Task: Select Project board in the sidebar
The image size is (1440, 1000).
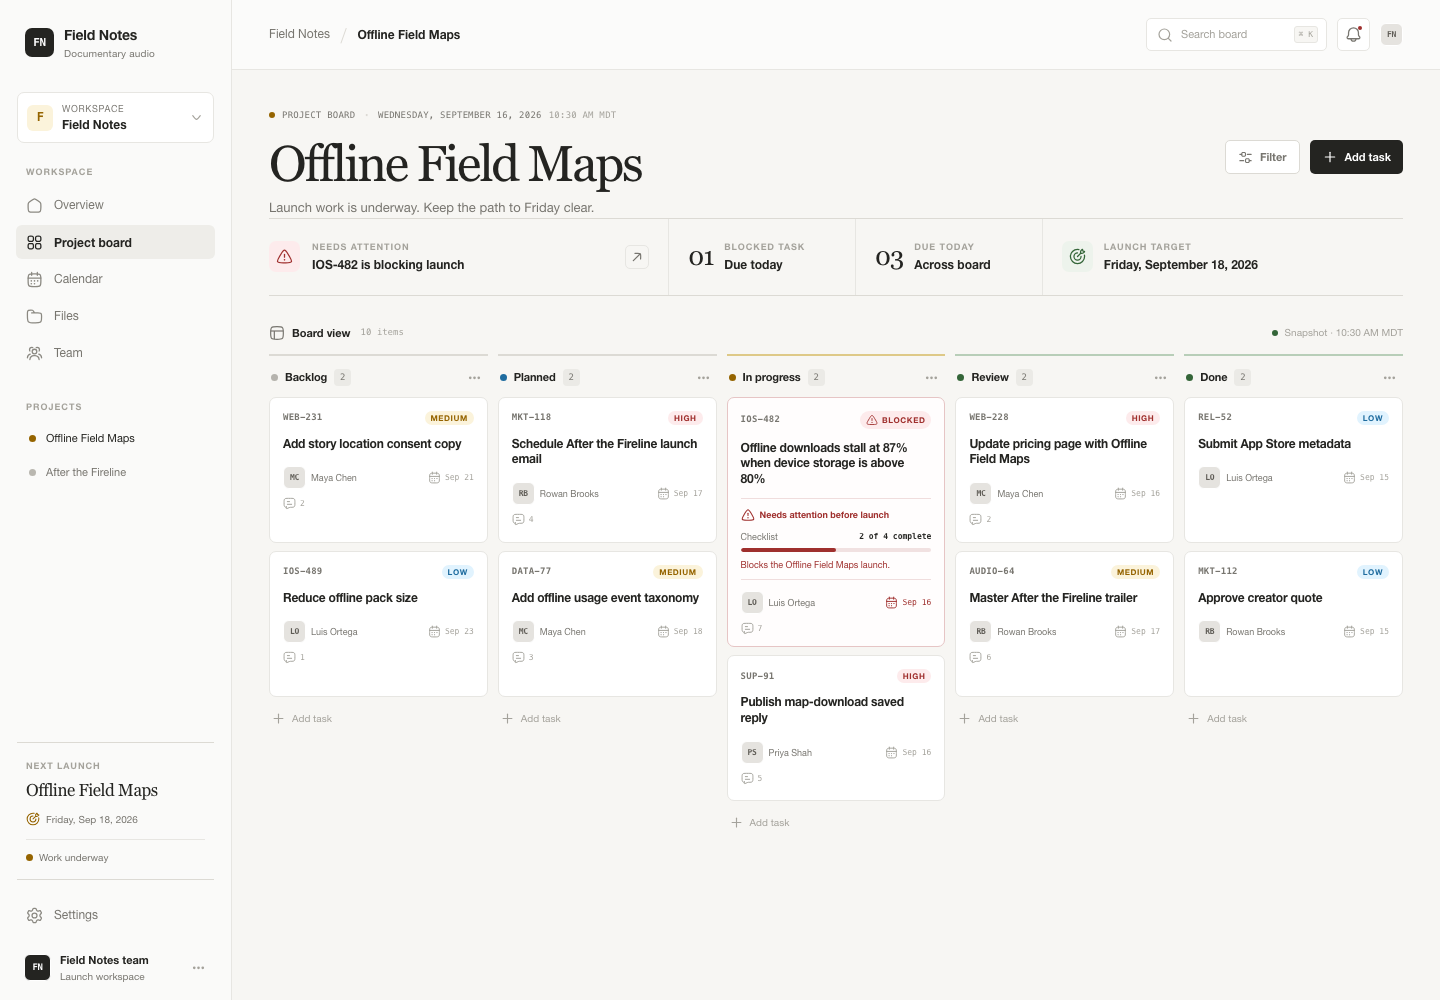Action: (115, 242)
